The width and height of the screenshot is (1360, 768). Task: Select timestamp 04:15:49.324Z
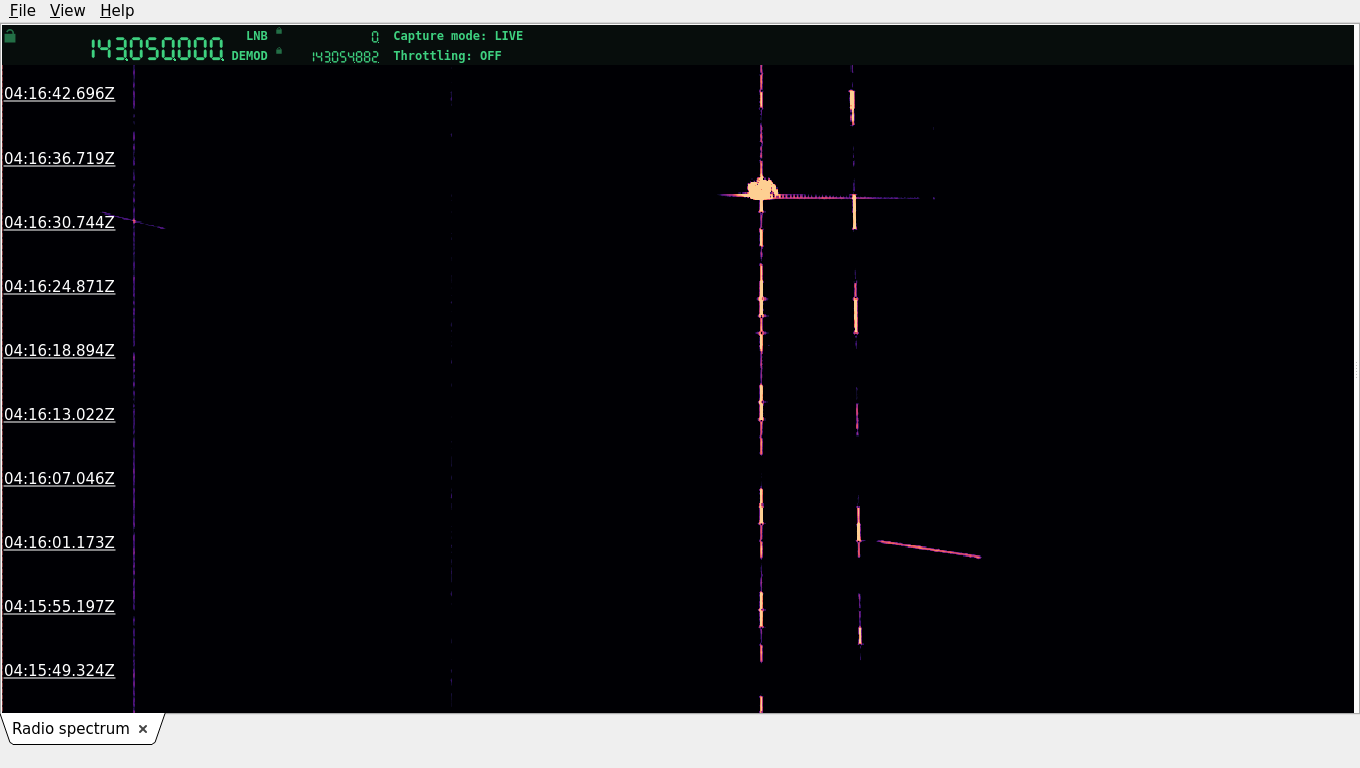coord(60,670)
